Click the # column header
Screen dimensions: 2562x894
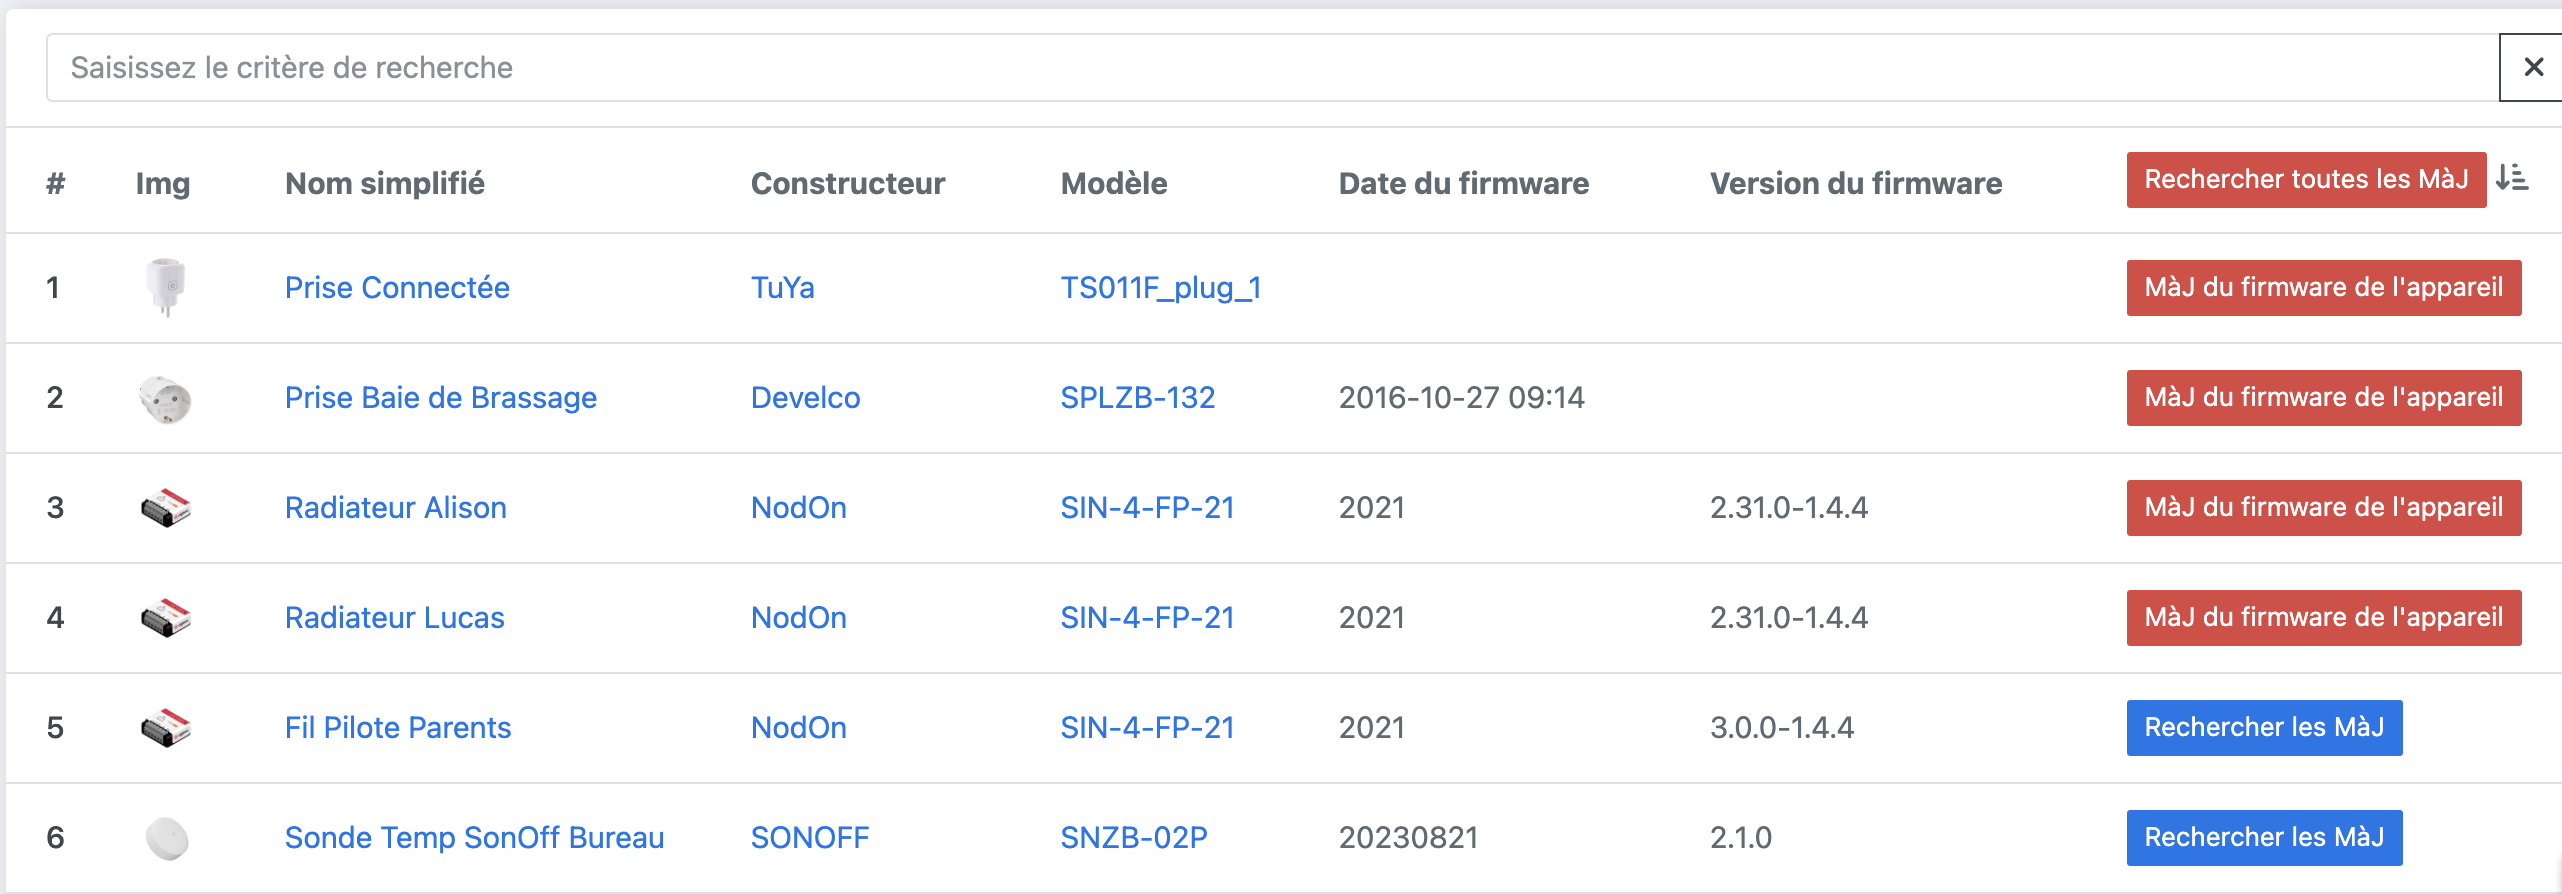coord(56,184)
